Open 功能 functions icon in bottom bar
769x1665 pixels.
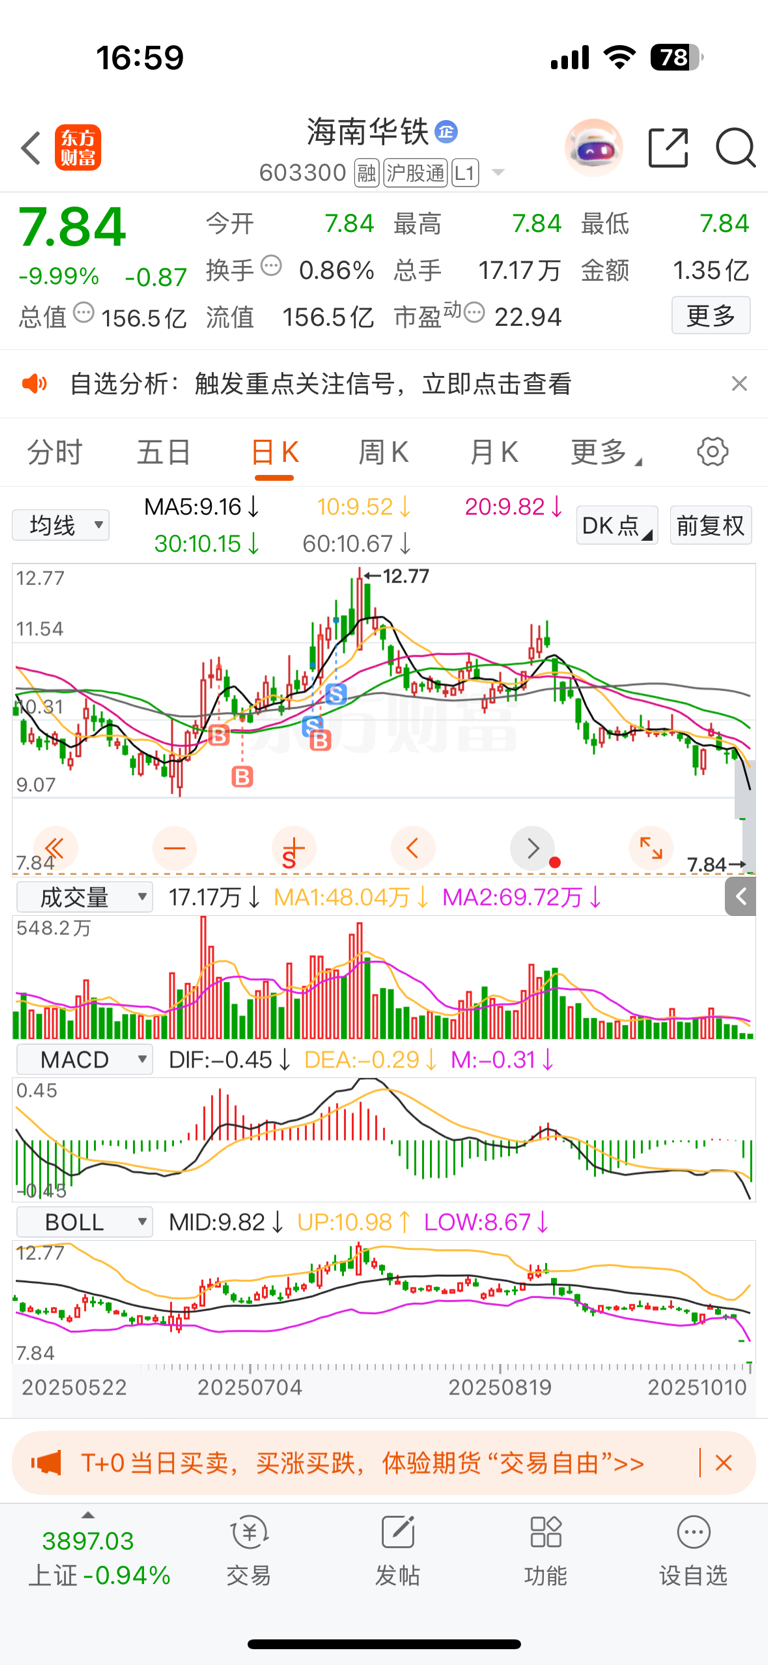tap(546, 1532)
